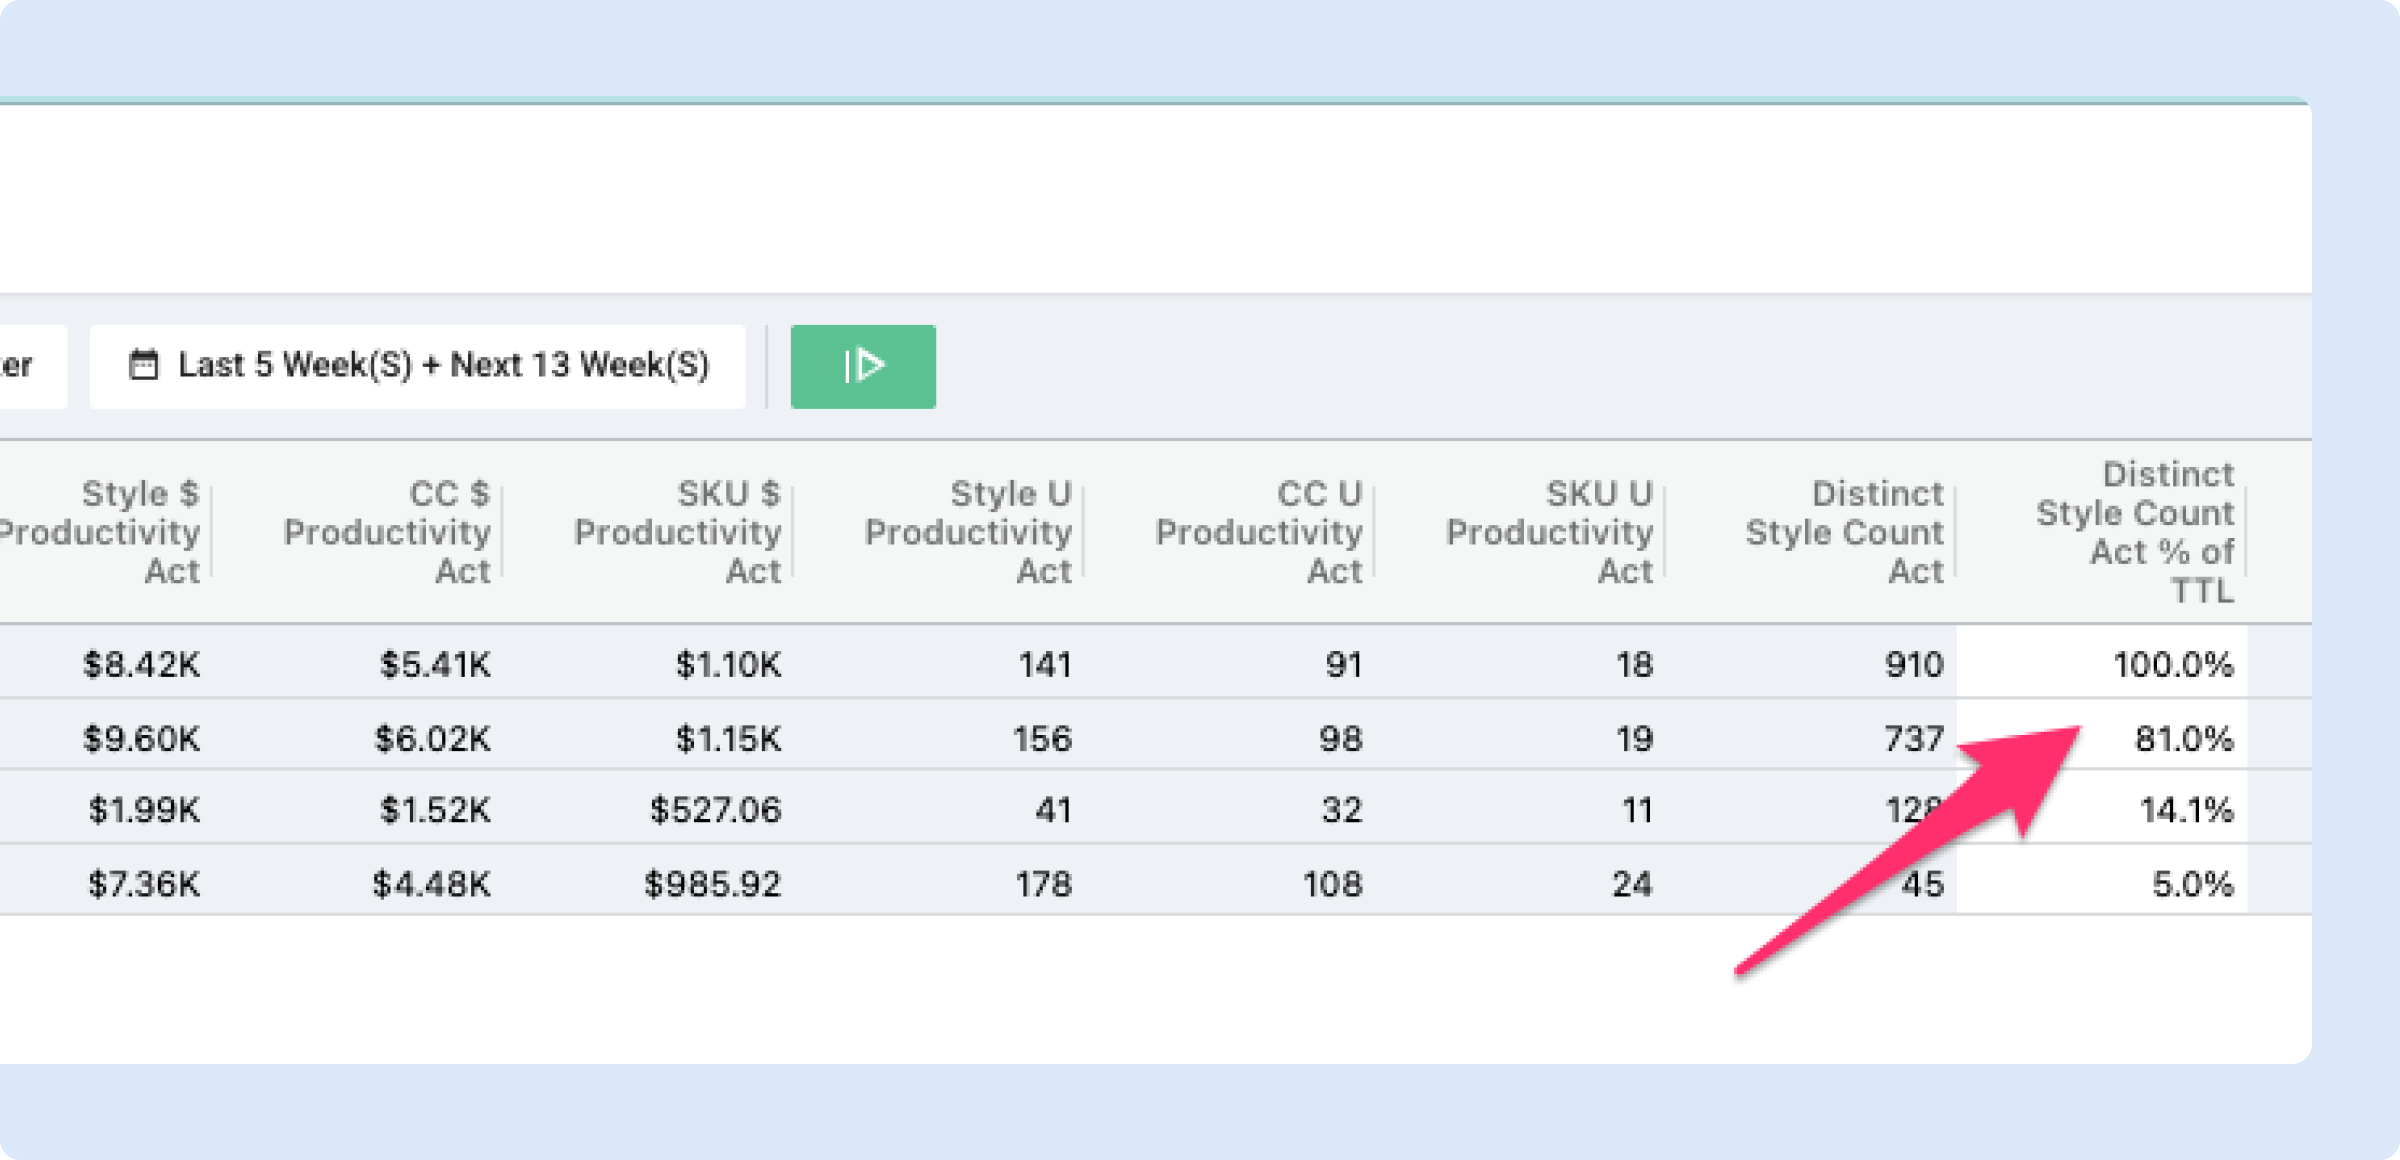Select the 108 CC U cell

pyautogui.click(x=1332, y=884)
